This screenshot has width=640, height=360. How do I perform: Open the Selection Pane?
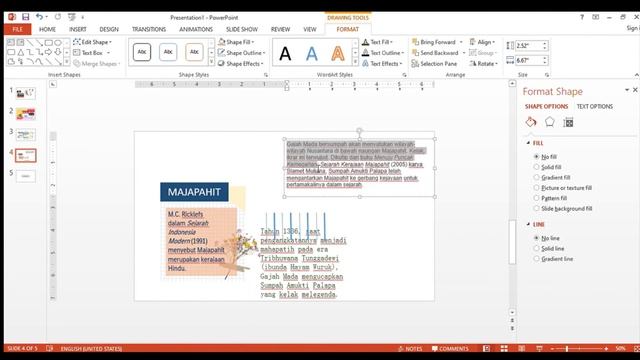pos(434,64)
